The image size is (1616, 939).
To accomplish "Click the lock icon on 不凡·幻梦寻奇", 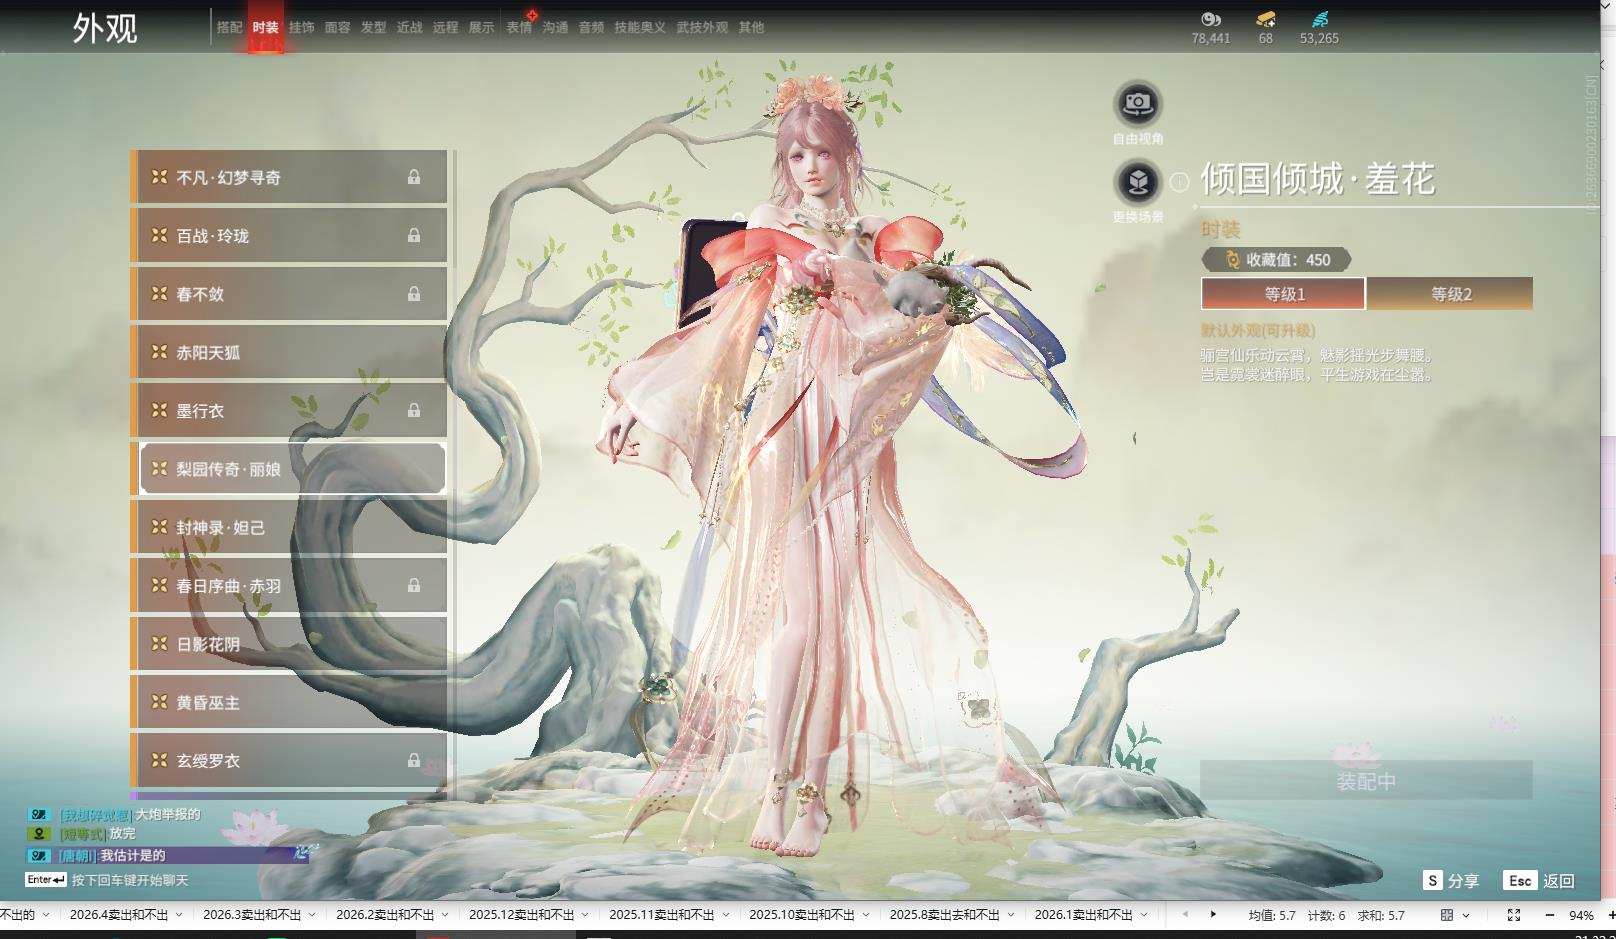I will (413, 177).
